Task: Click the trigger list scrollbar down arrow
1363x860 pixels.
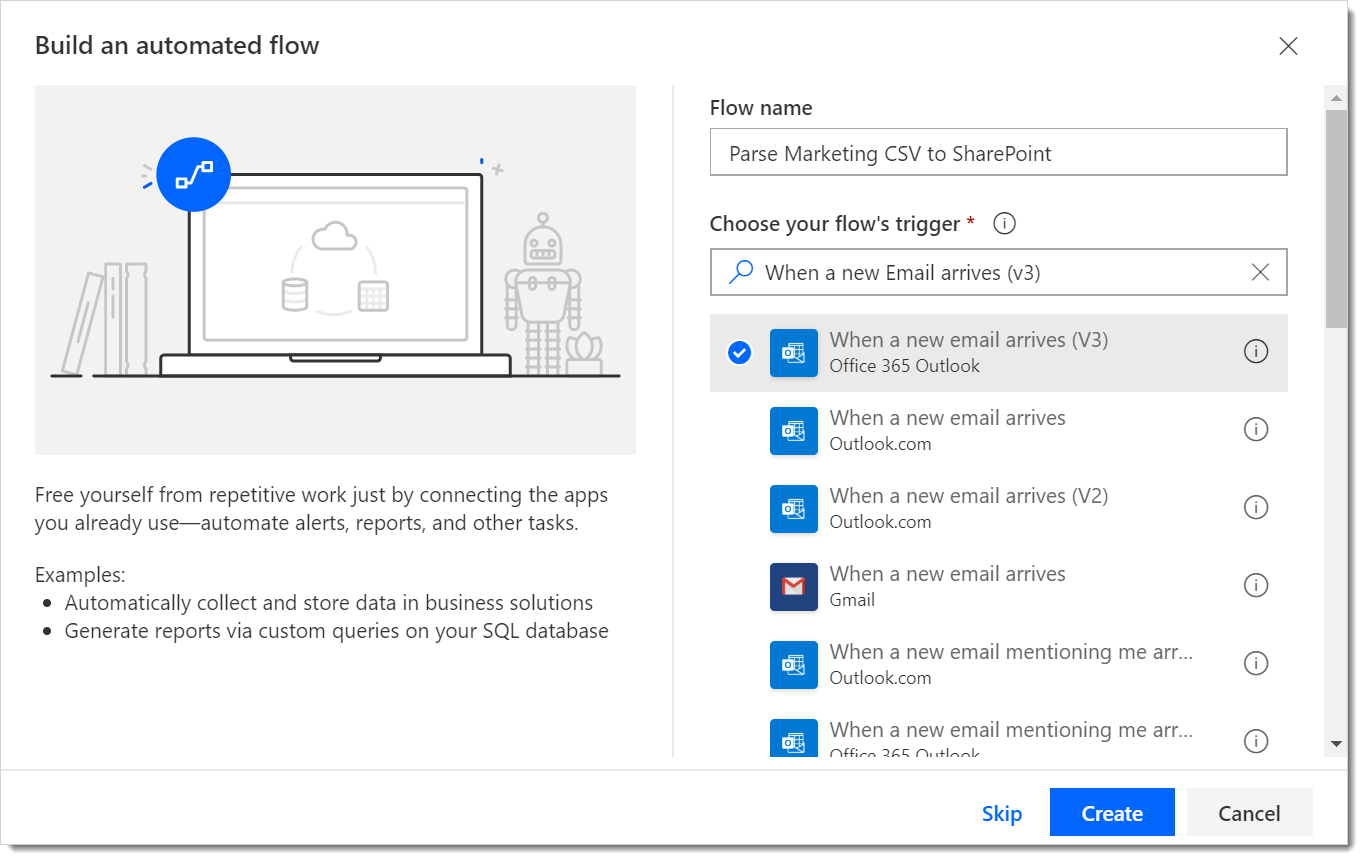Action: pyautogui.click(x=1336, y=744)
